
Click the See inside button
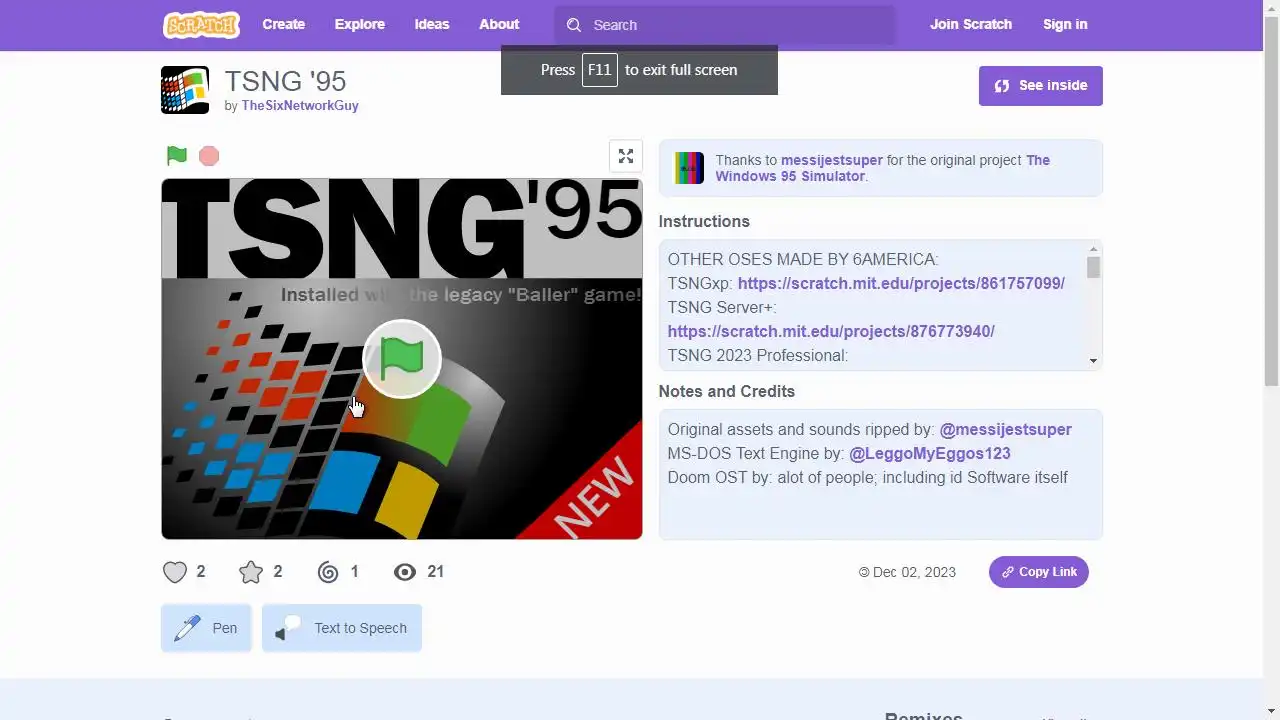(1041, 86)
